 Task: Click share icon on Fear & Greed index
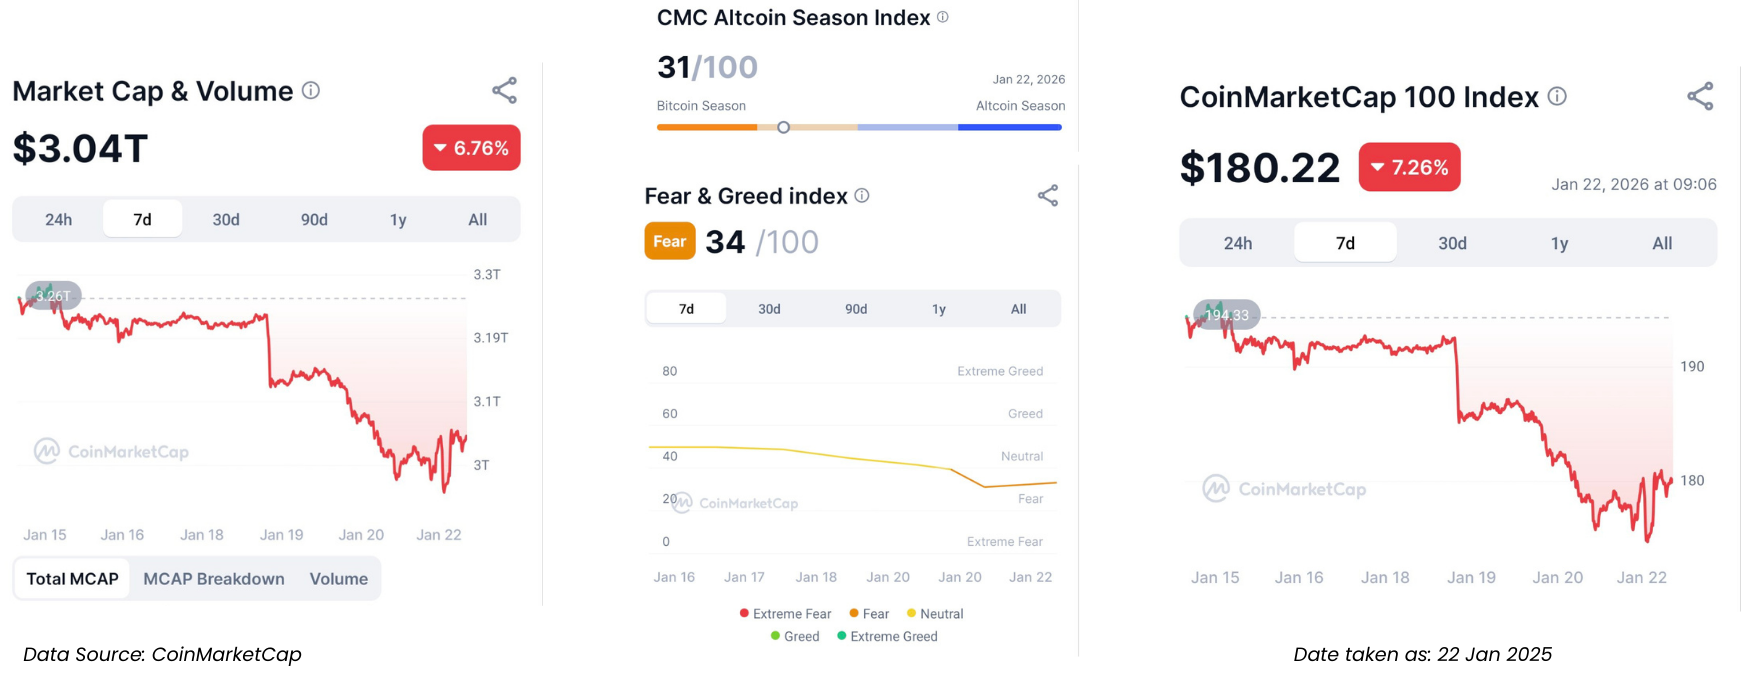coord(1047,196)
